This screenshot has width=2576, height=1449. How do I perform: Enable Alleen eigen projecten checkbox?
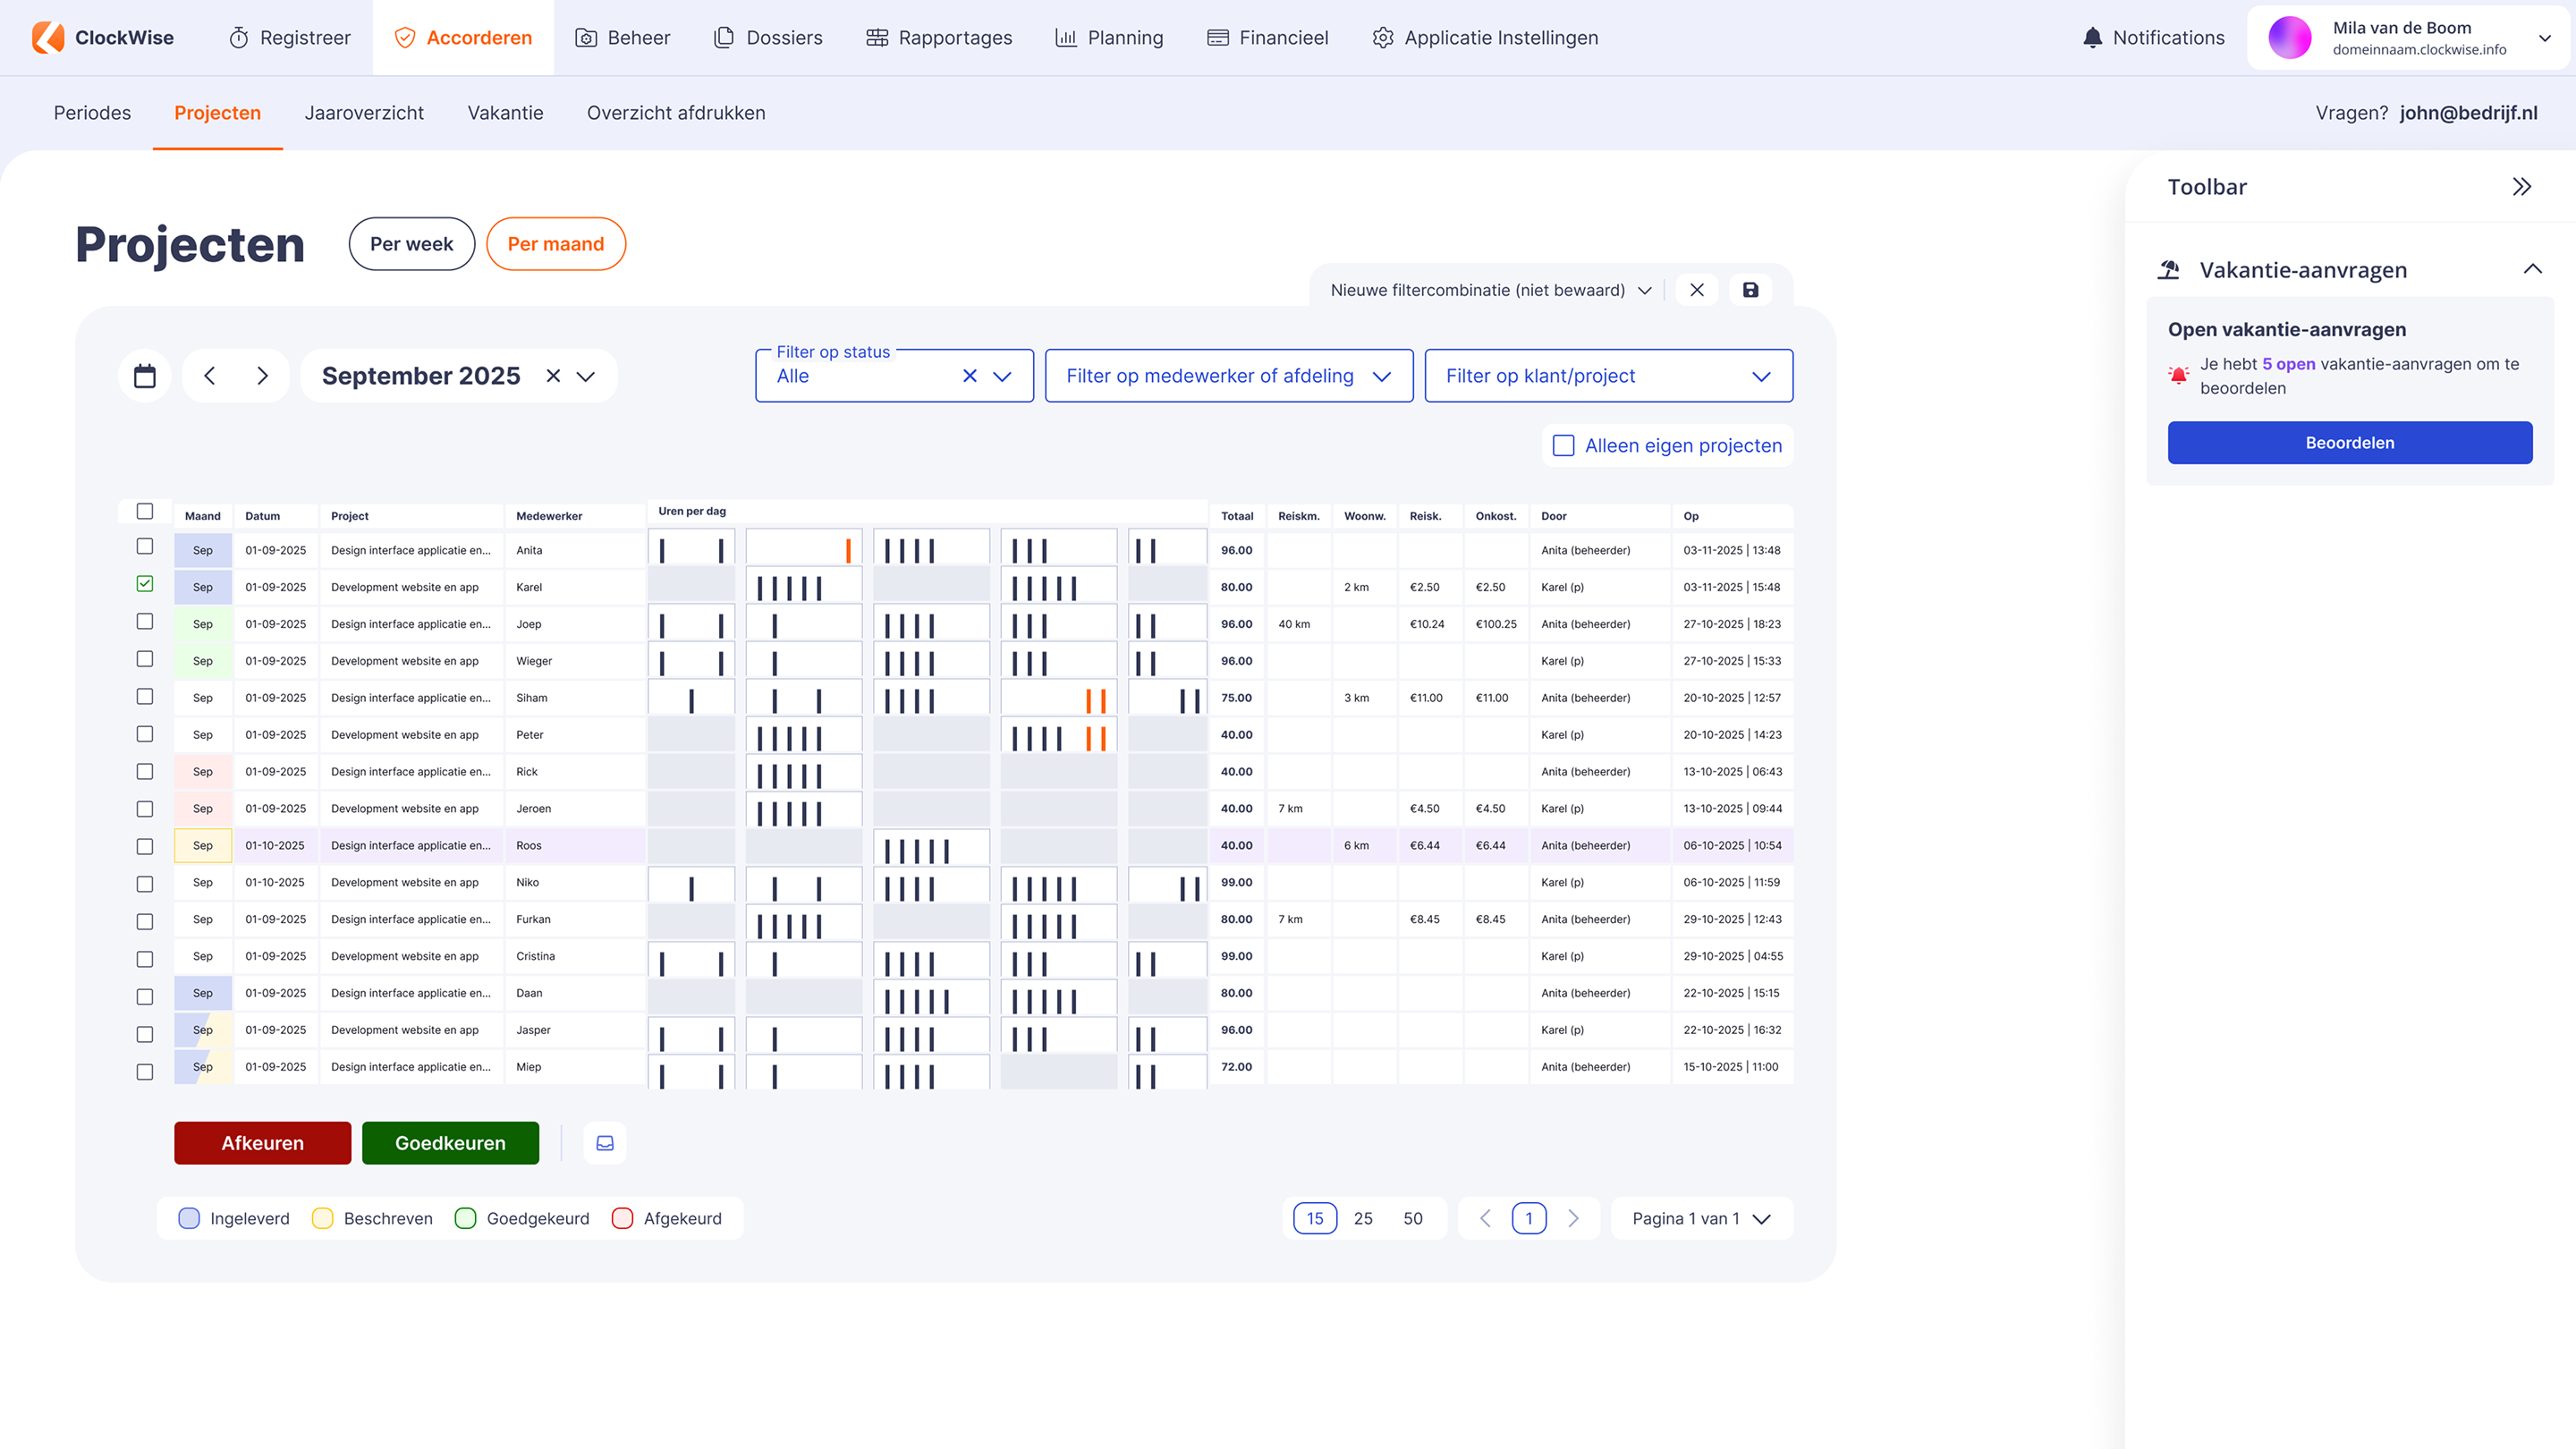point(1563,446)
